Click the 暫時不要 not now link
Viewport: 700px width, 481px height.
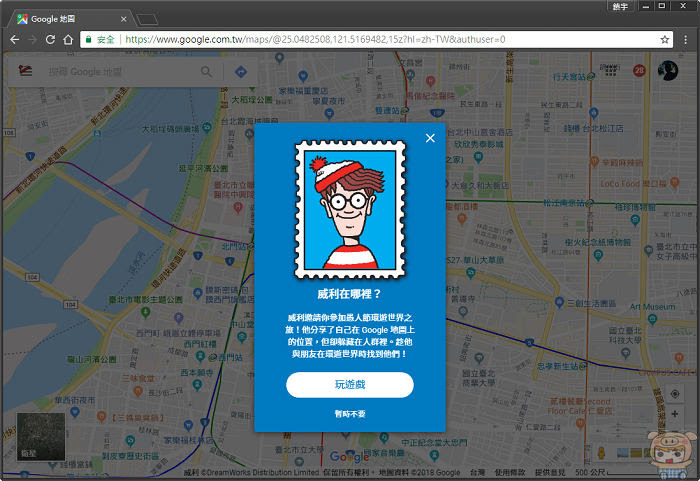[x=350, y=414]
